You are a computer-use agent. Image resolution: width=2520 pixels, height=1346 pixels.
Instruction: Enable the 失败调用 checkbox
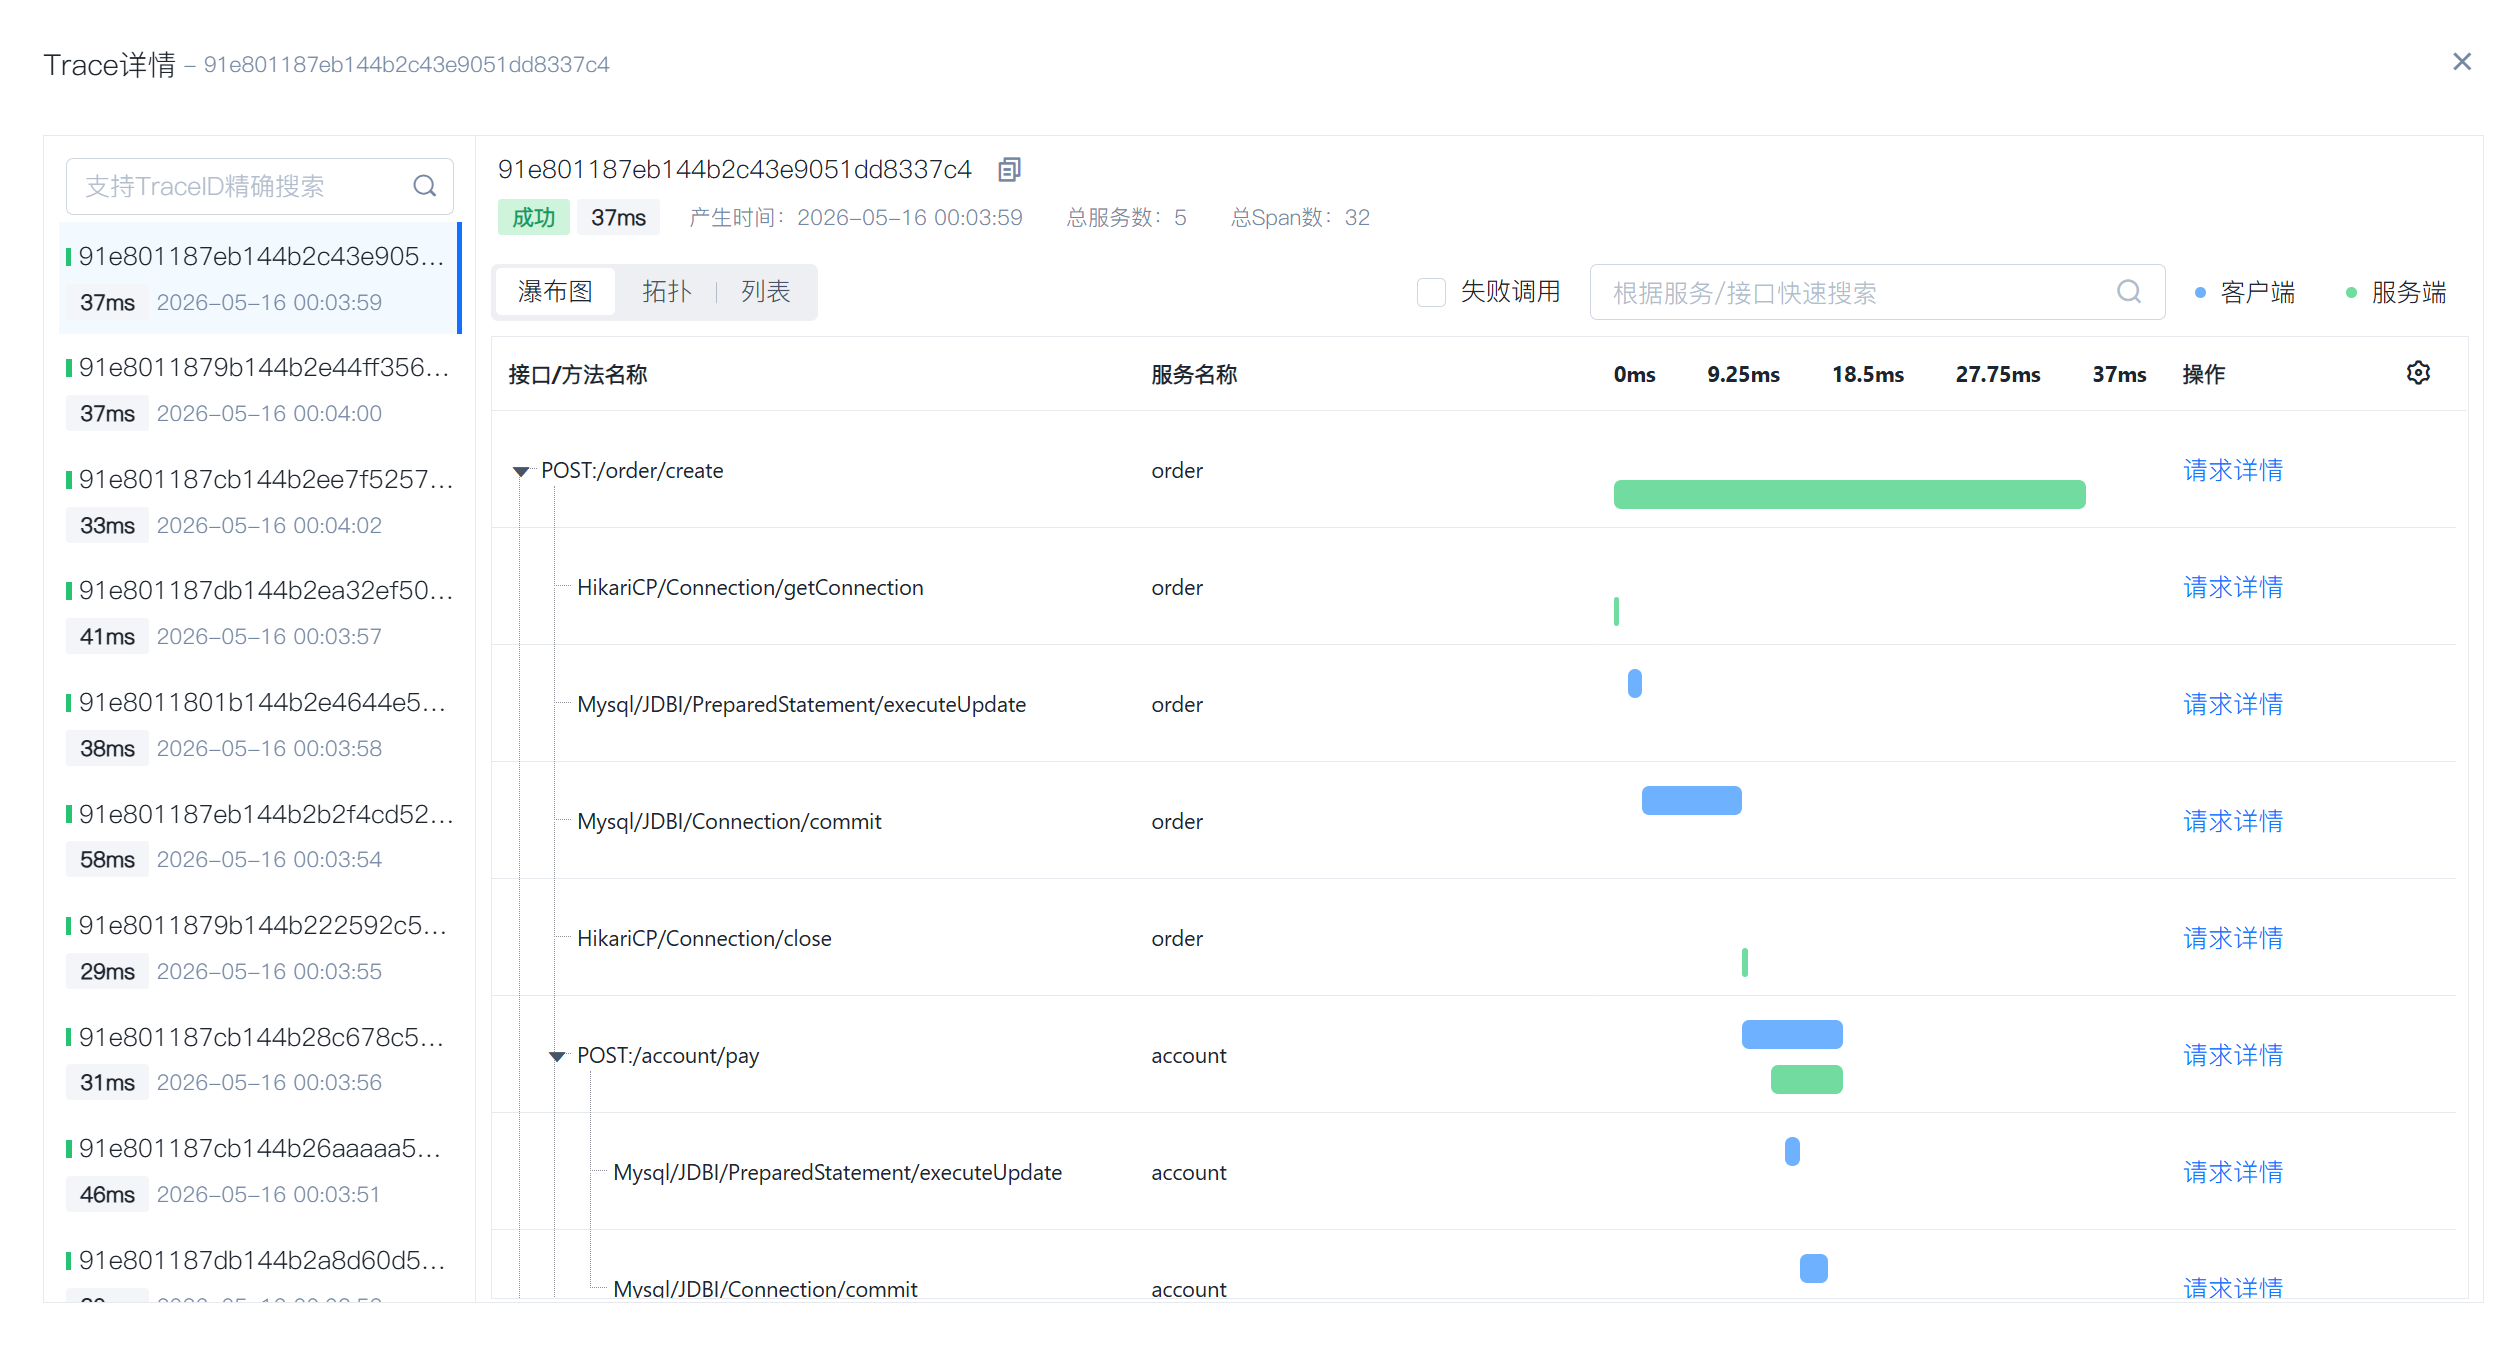coord(1431,292)
